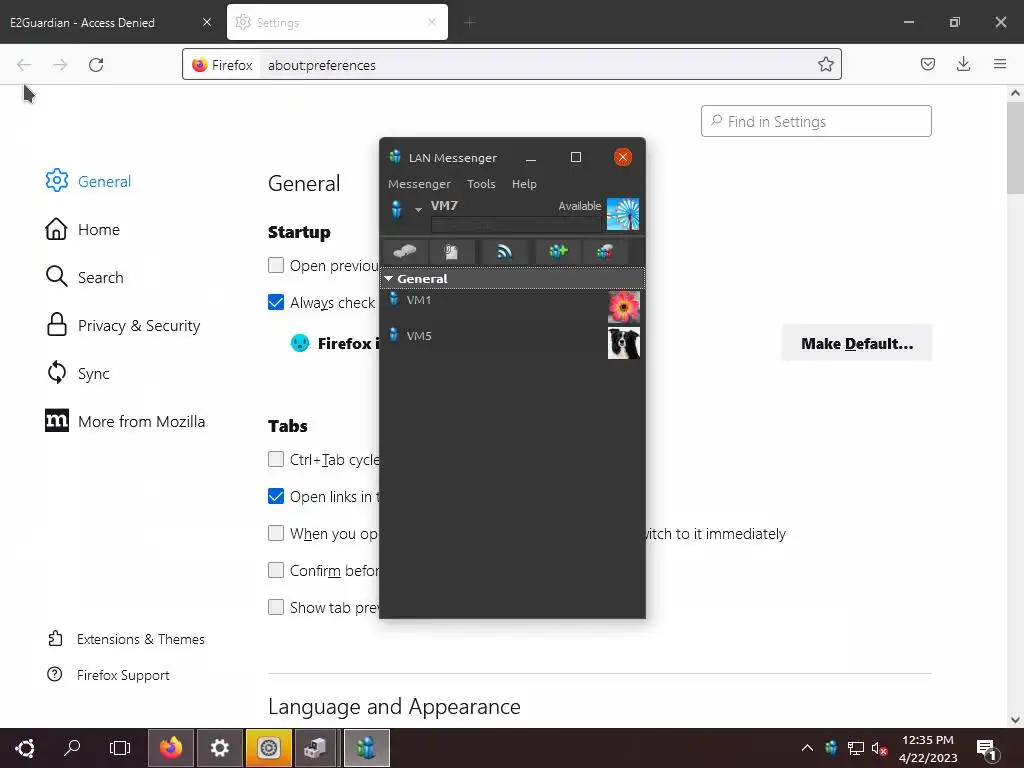1024x768 pixels.
Task: Click the LAN Messenger system tray icon
Action: tap(831, 748)
